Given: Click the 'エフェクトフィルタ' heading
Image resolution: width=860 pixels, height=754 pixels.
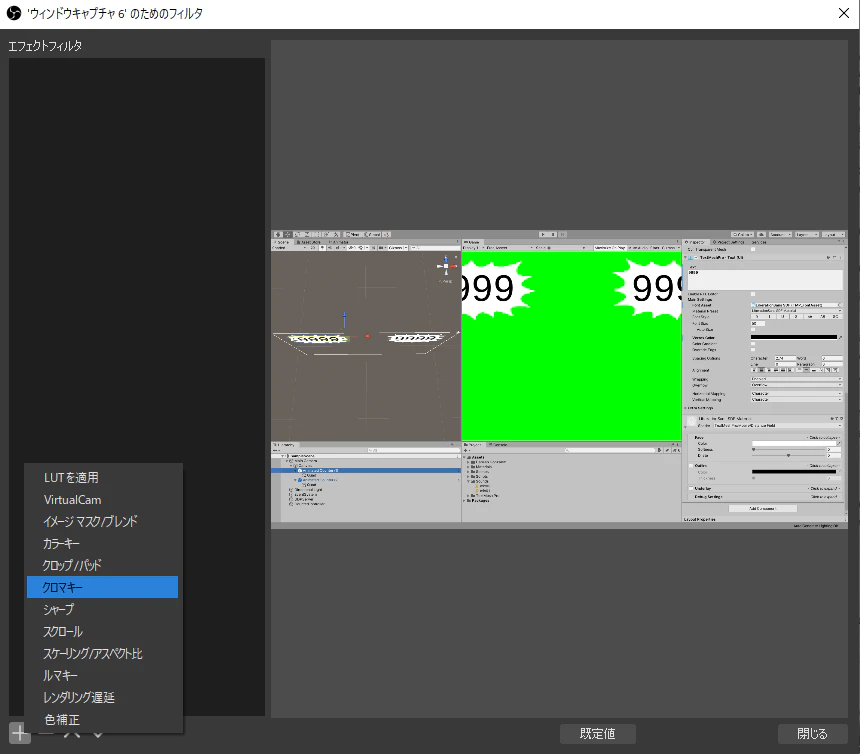Looking at the screenshot, I should pos(45,46).
